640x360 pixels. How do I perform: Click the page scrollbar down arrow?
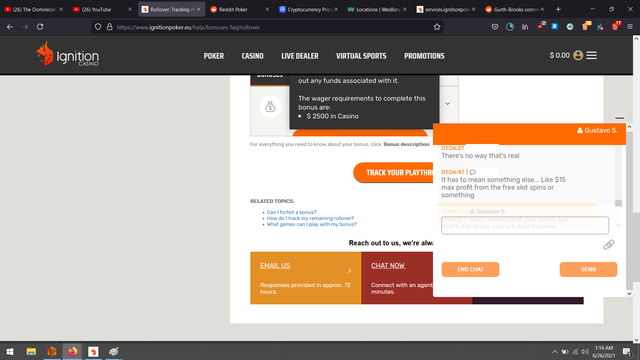[636, 339]
